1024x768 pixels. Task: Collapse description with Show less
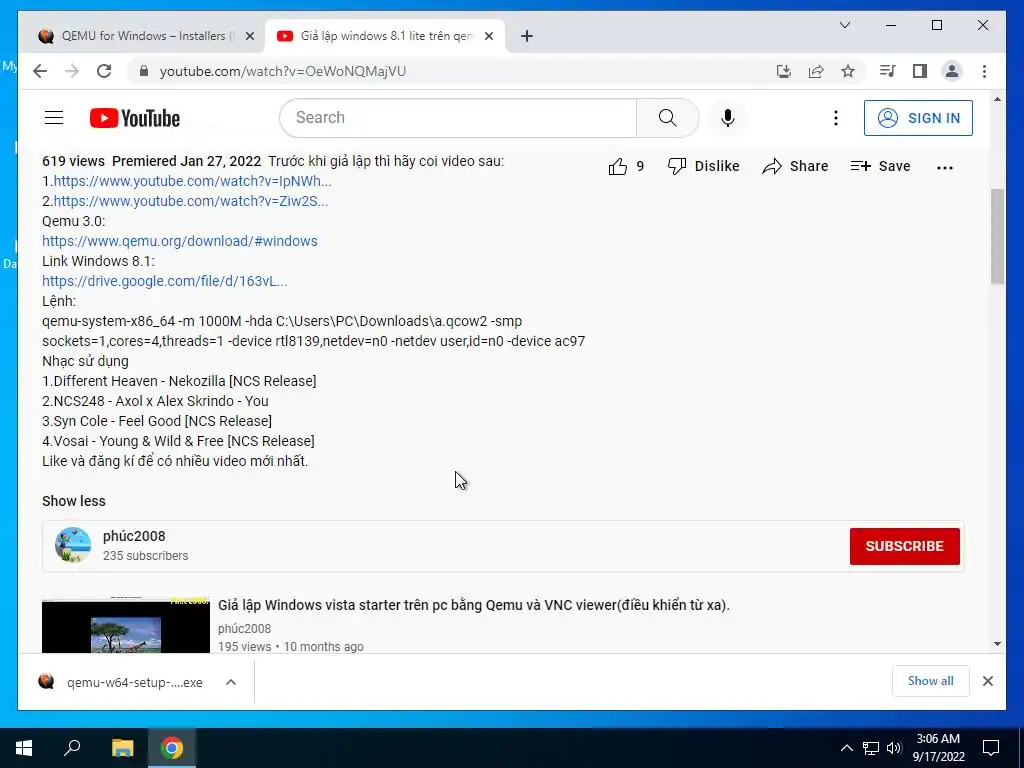(x=74, y=501)
